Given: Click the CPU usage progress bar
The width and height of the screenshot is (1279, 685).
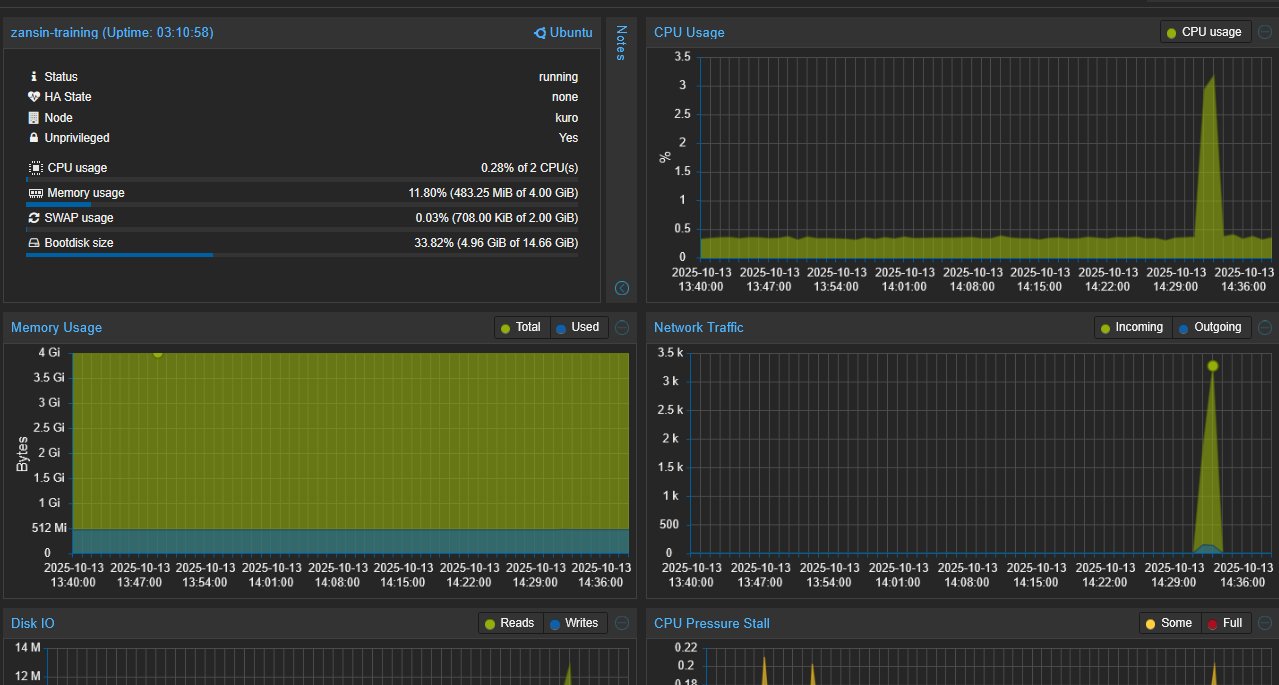Looking at the screenshot, I should pyautogui.click(x=302, y=179).
